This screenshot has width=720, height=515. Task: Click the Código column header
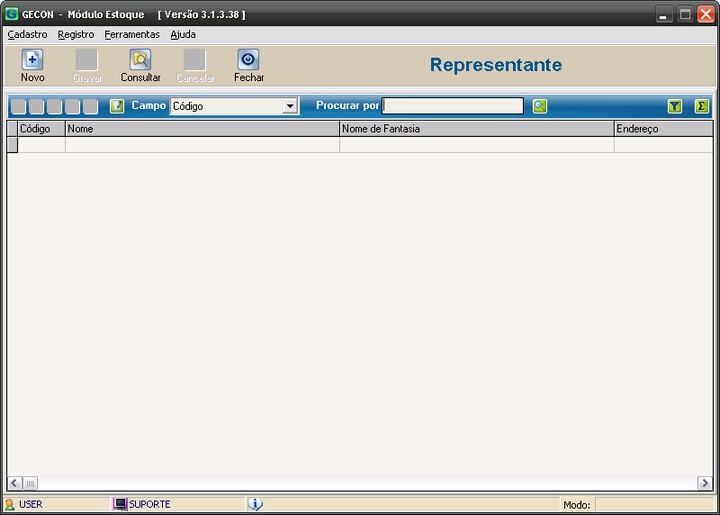point(41,129)
